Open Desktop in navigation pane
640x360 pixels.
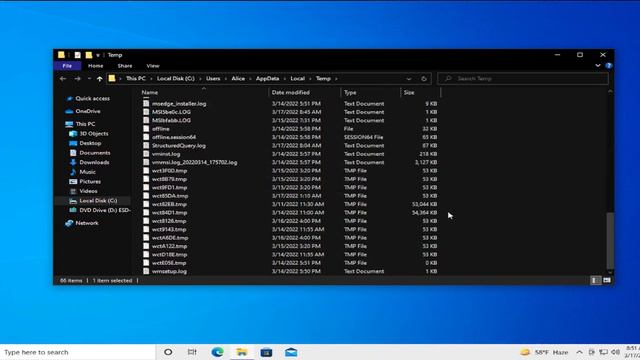90,143
